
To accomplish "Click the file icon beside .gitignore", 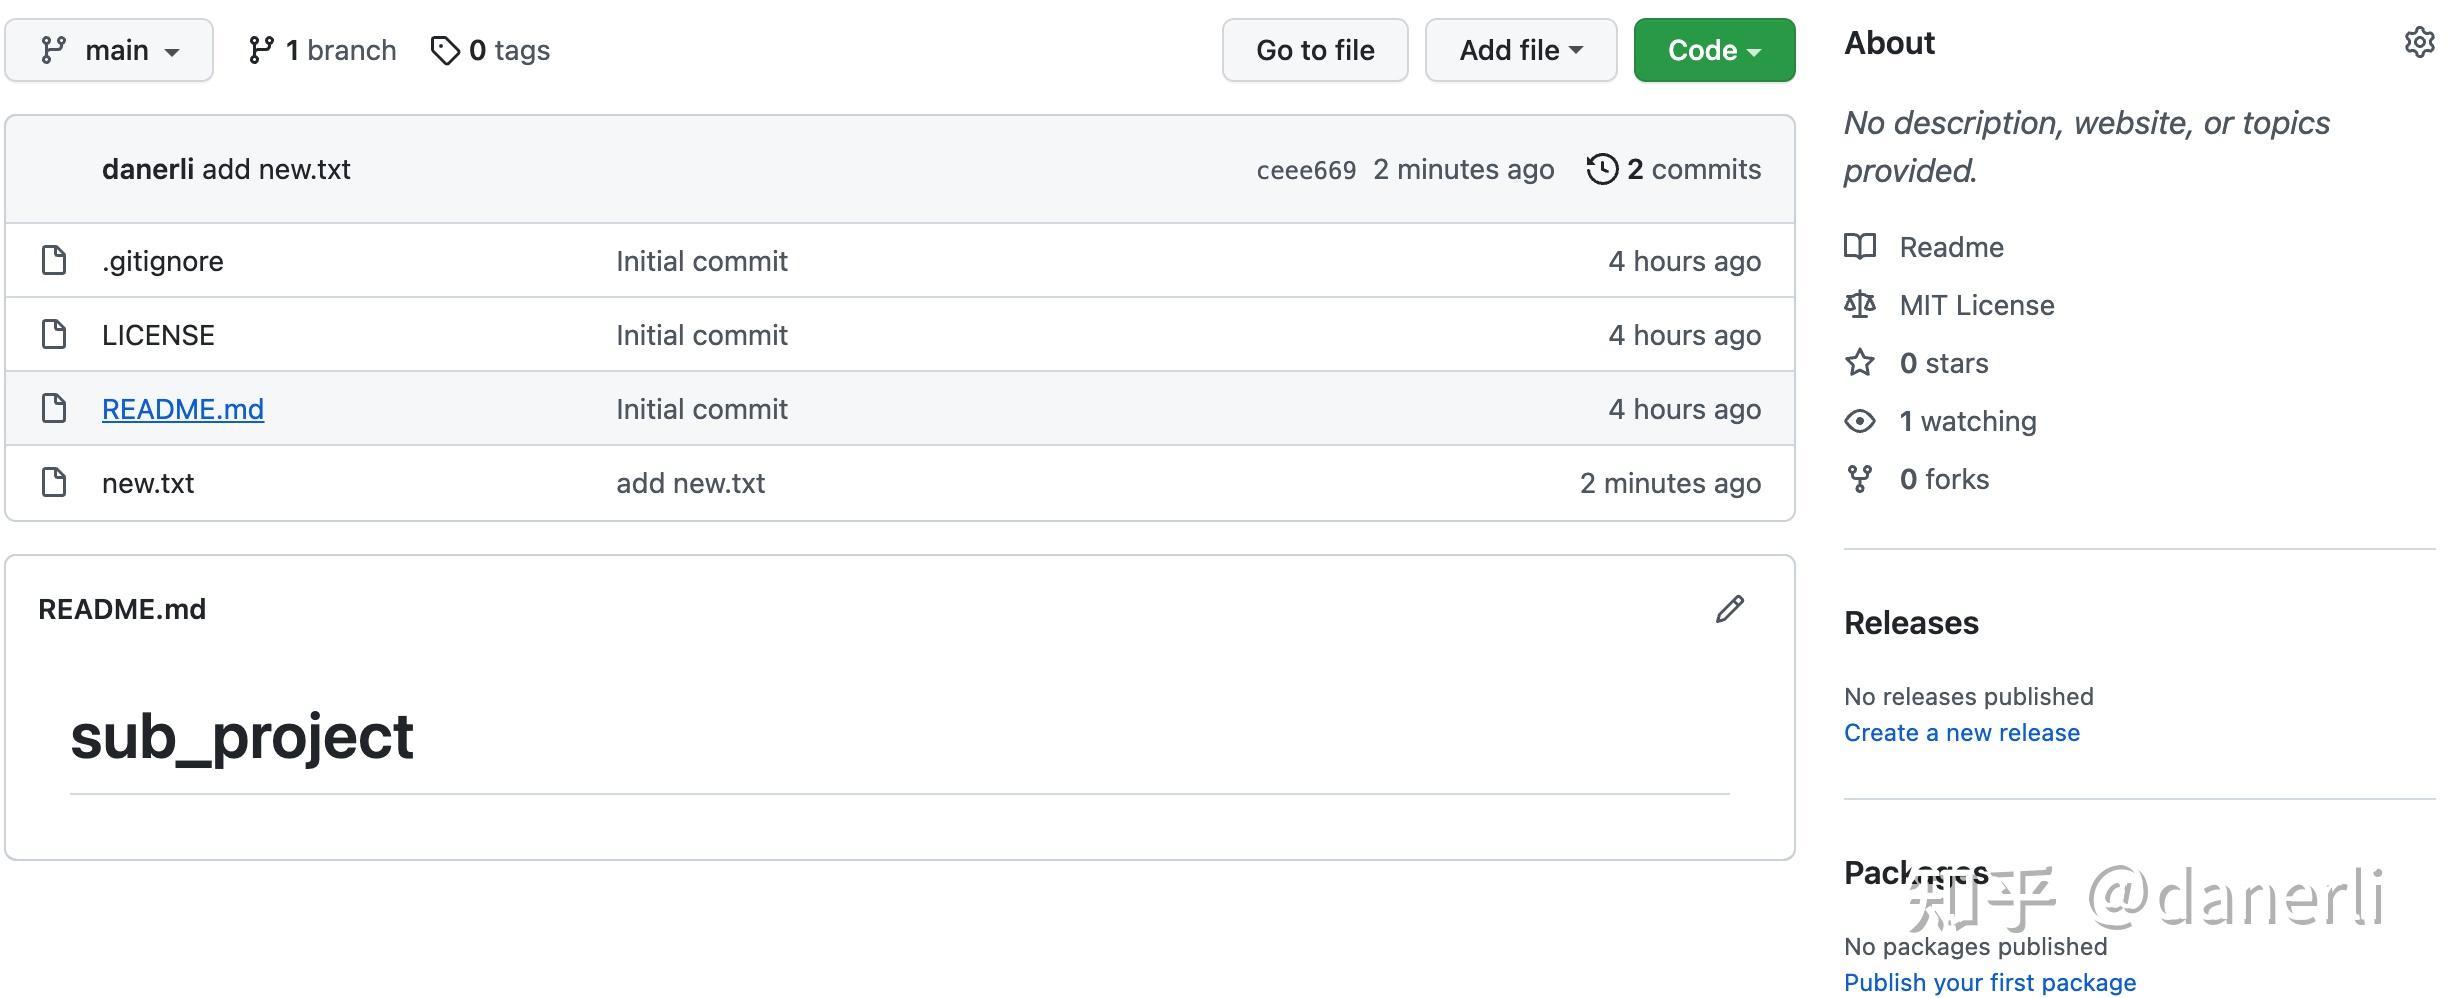I will (53, 260).
